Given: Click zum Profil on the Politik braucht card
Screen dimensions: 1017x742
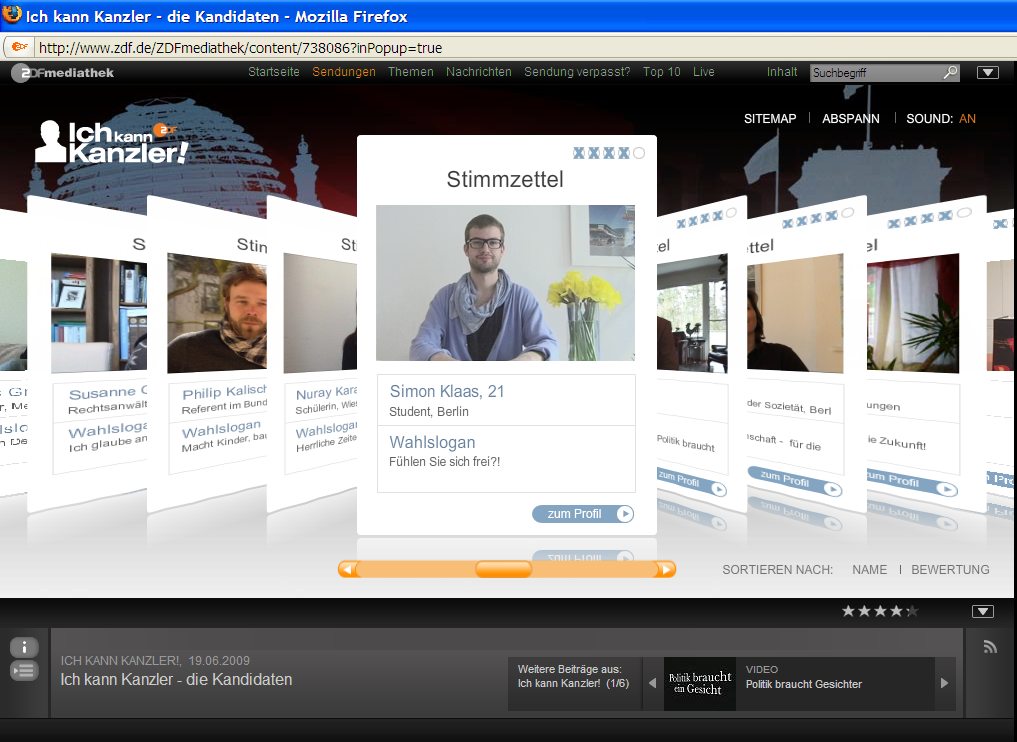Looking at the screenshot, I should click(x=691, y=483).
